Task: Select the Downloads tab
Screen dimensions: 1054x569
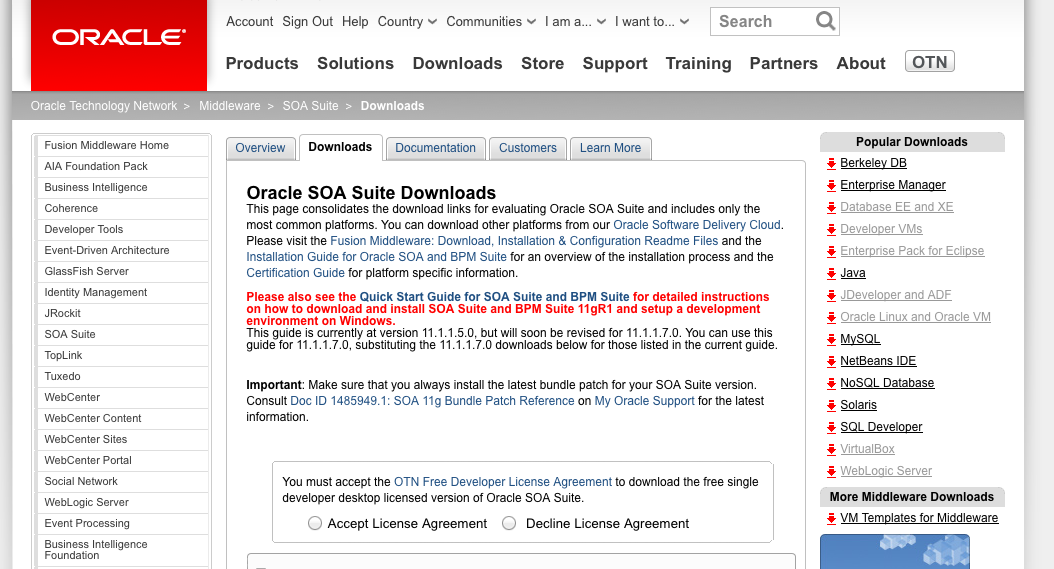Action: pyautogui.click(x=340, y=147)
